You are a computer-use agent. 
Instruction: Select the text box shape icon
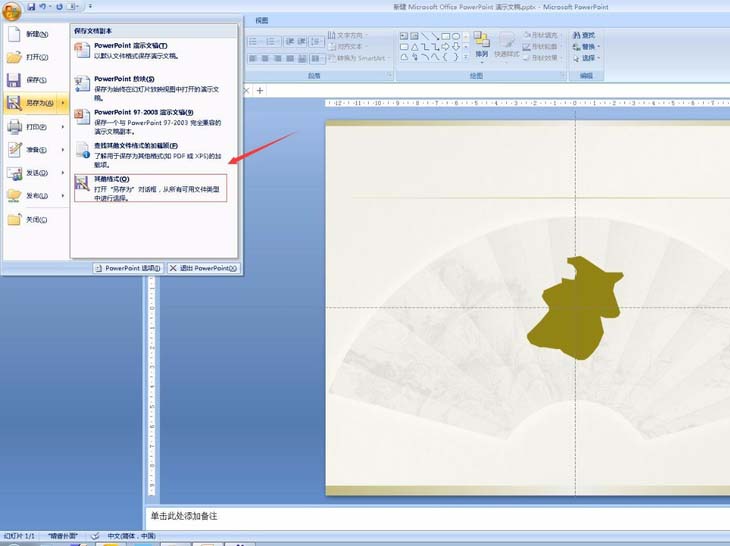point(404,36)
